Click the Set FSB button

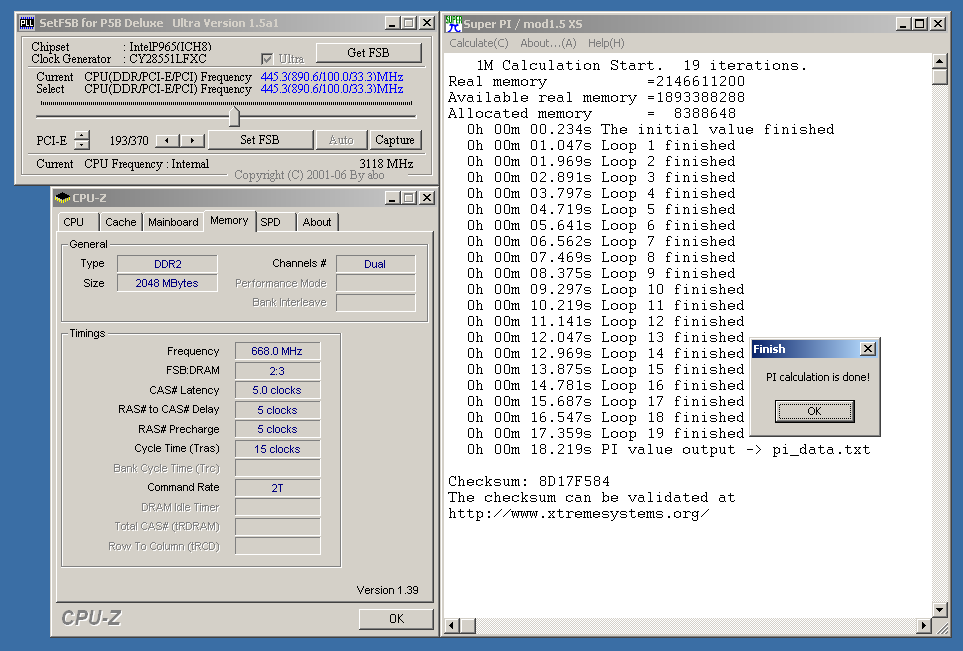click(260, 140)
